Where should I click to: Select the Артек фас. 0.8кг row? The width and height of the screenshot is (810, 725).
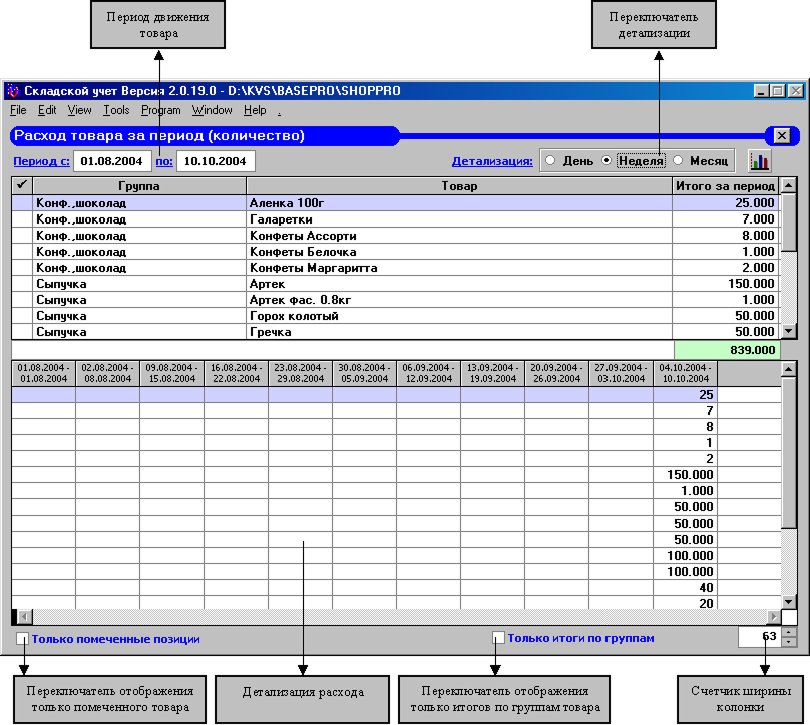pos(396,300)
